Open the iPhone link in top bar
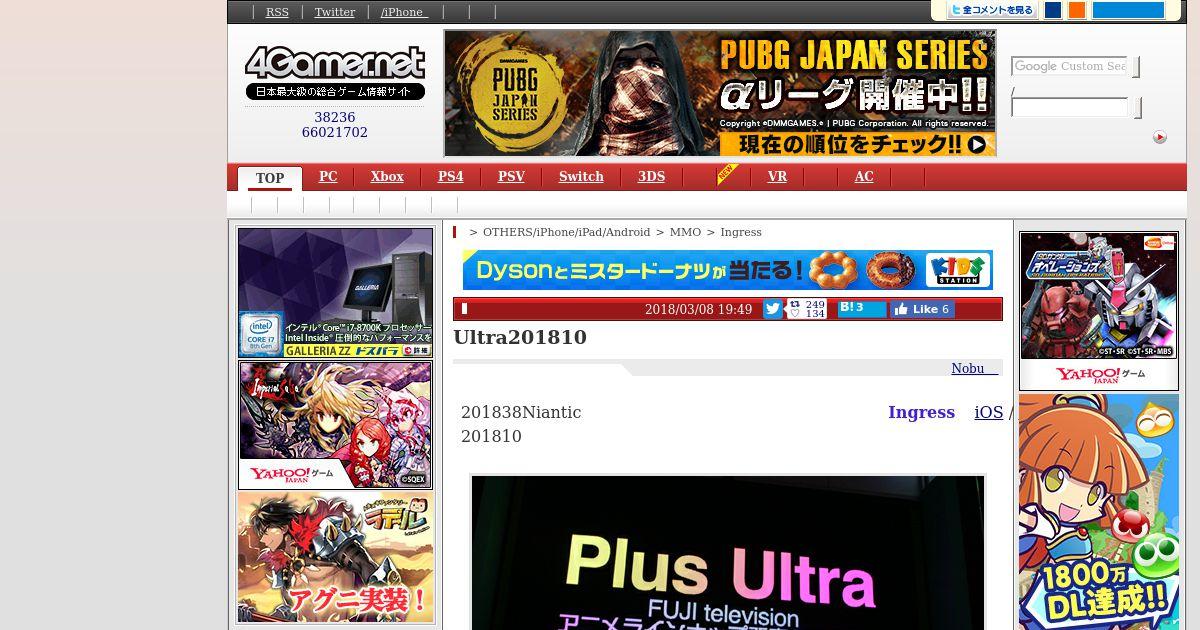Screen dimensions: 1200x630 point(404,12)
